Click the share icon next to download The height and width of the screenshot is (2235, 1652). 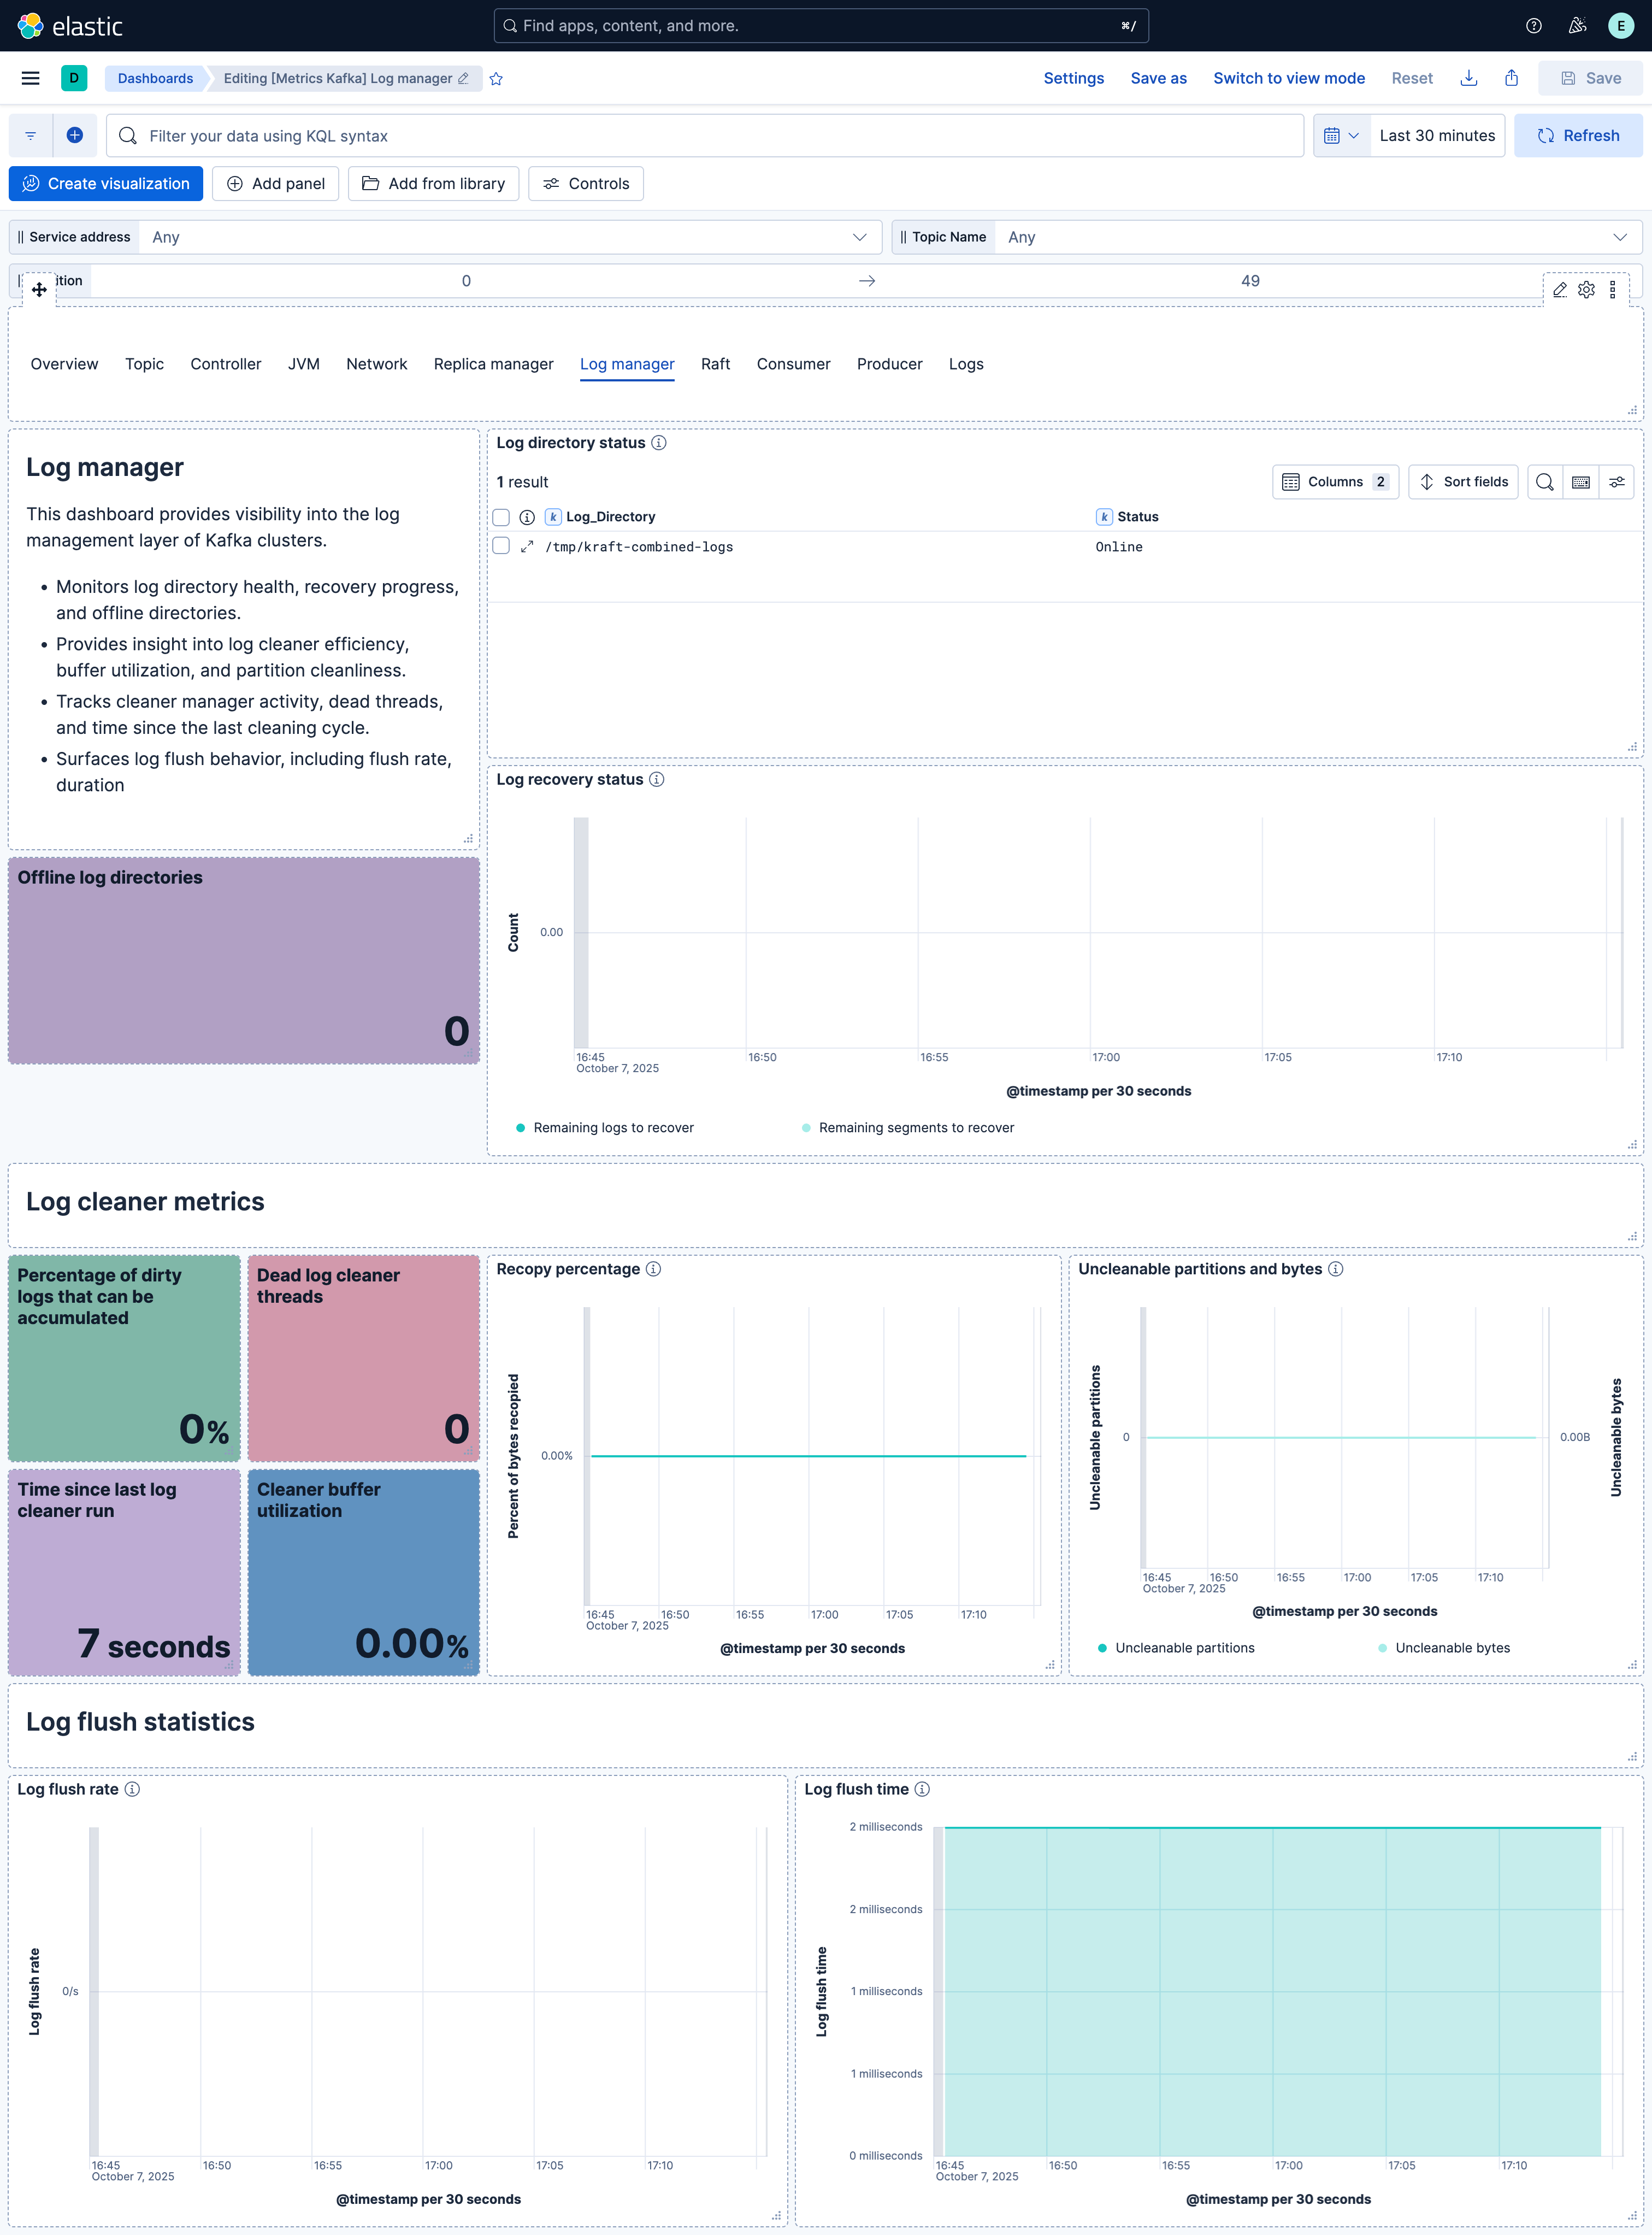1511,78
